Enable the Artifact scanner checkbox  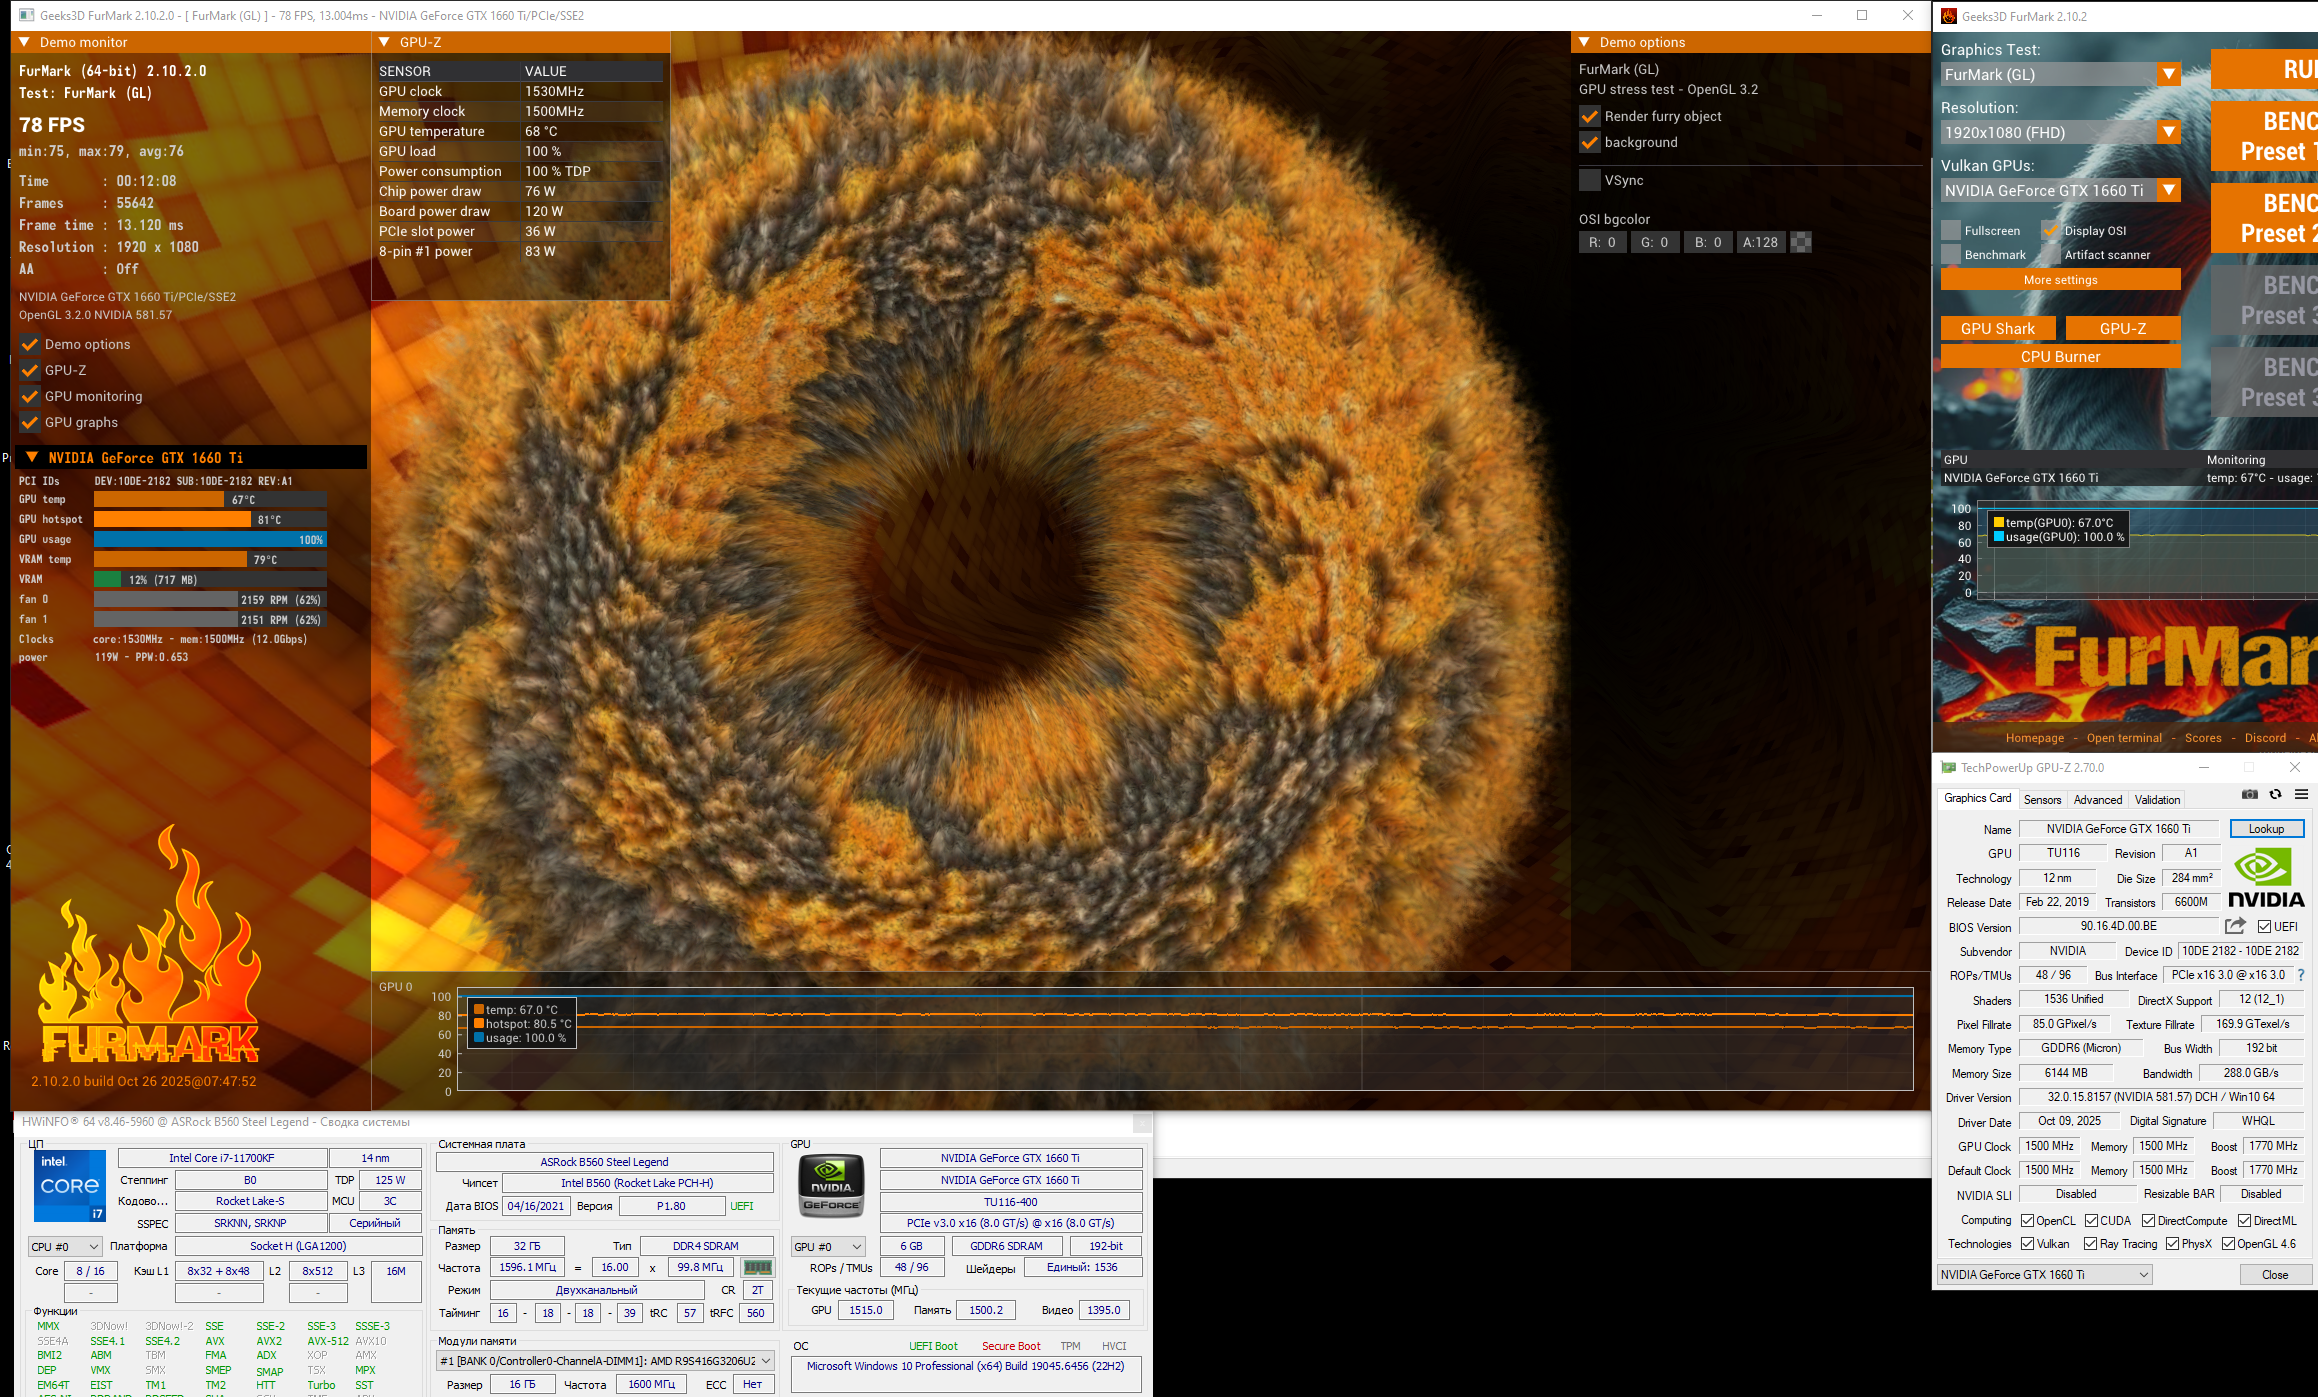[2051, 255]
